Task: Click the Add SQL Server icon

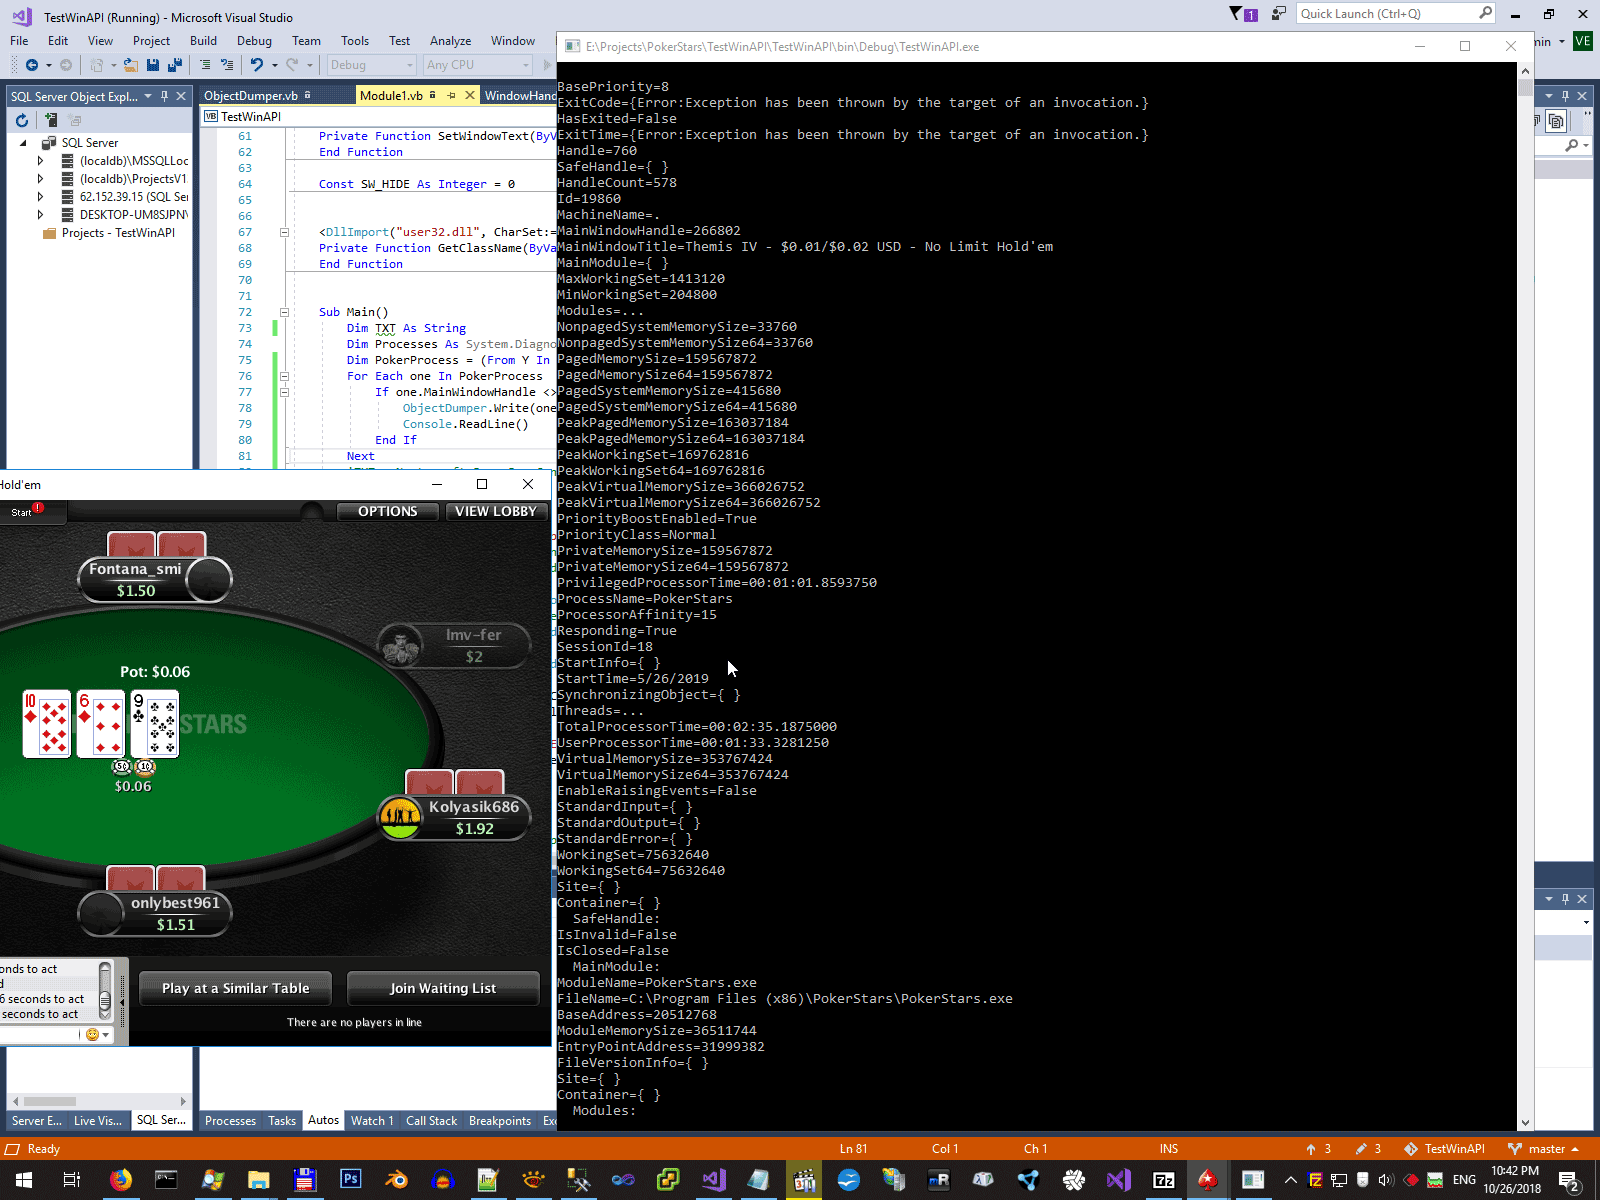Action: tap(51, 120)
